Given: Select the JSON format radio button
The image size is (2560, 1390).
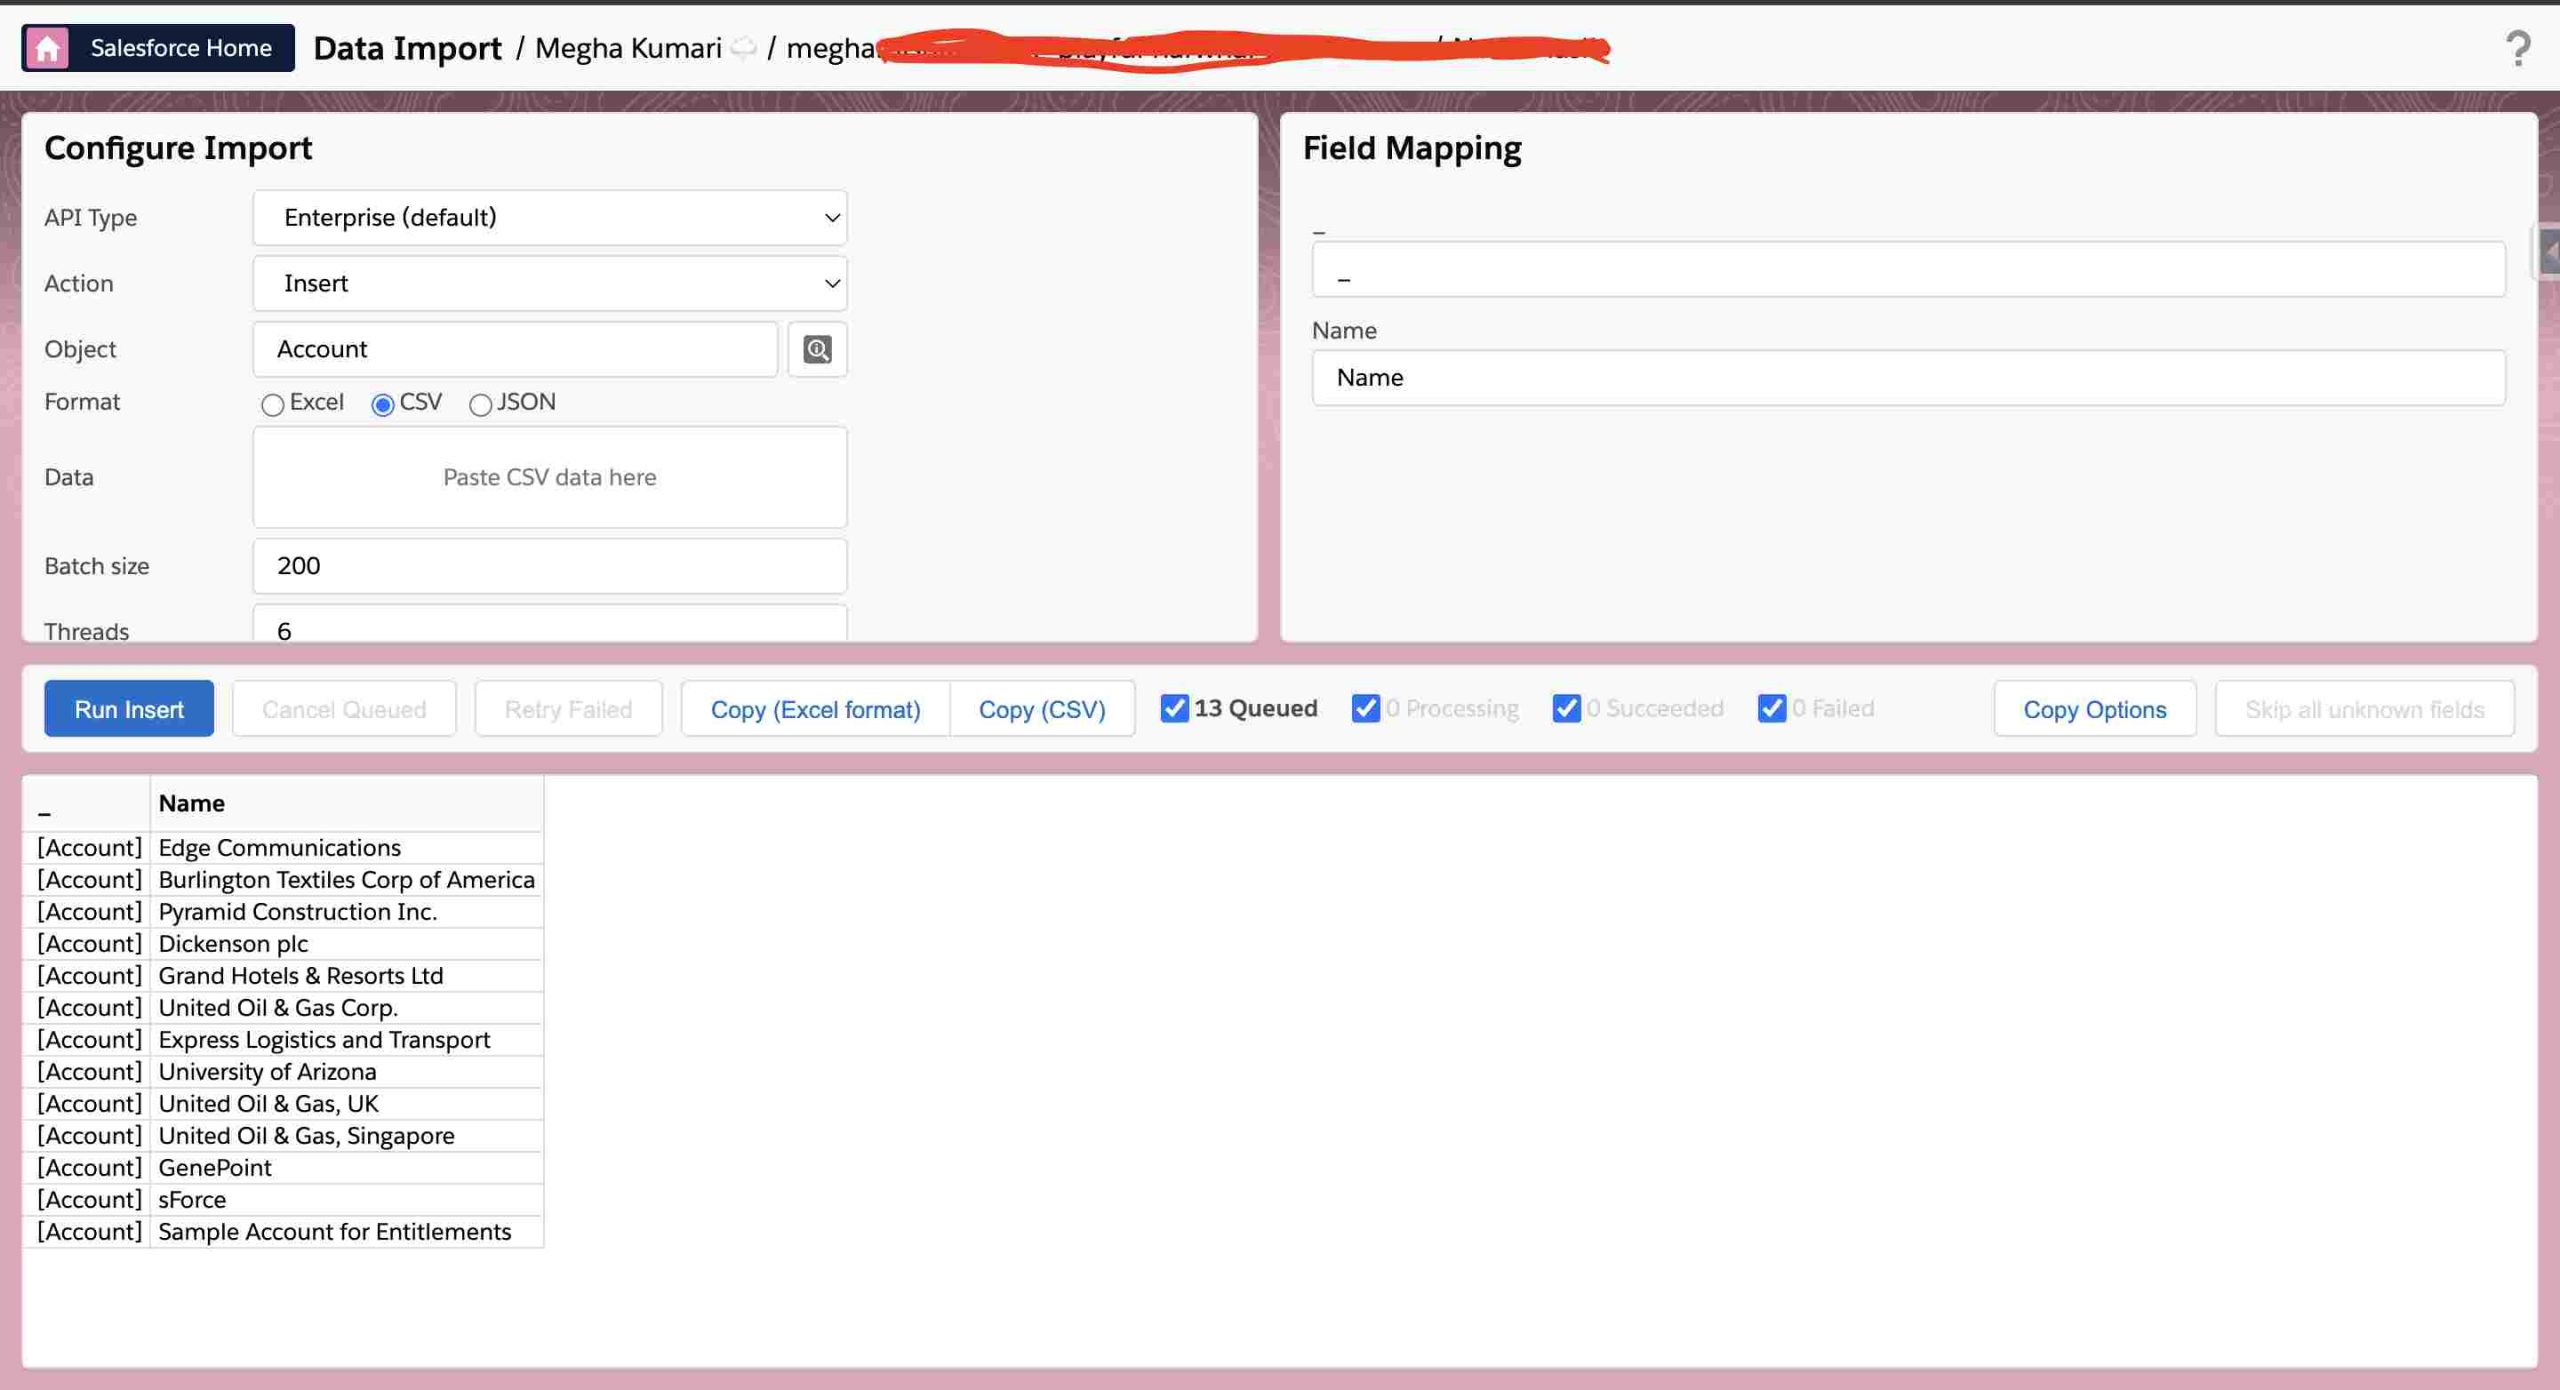Looking at the screenshot, I should click(x=480, y=404).
